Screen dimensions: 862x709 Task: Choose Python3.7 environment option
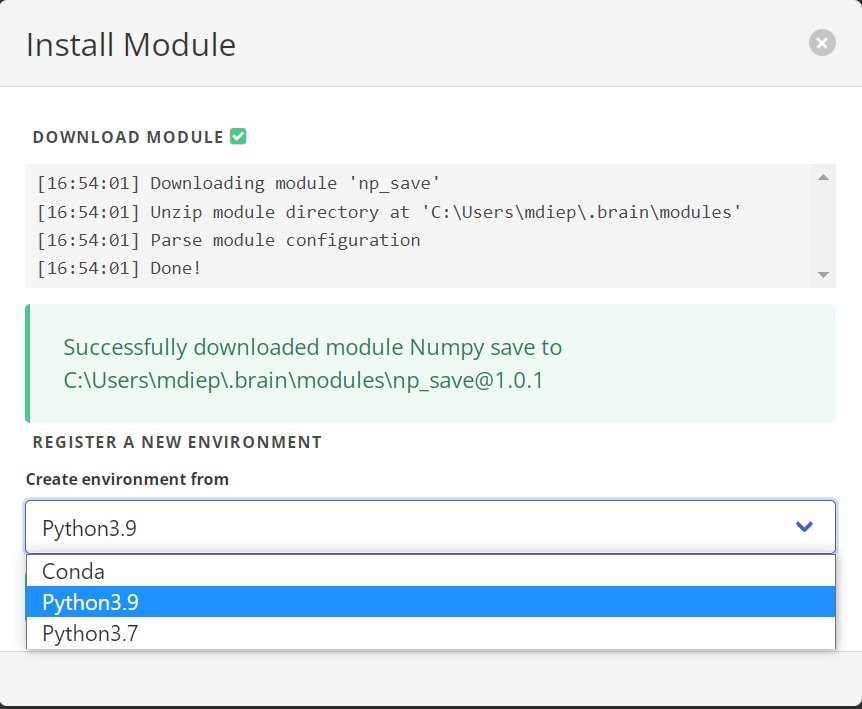[x=430, y=633]
